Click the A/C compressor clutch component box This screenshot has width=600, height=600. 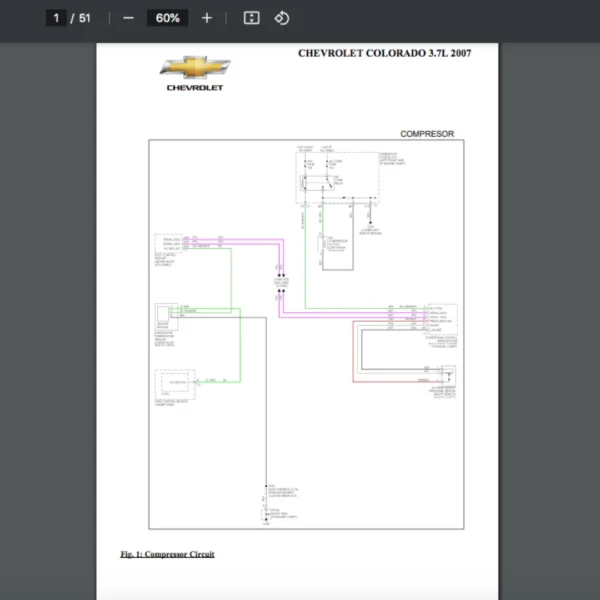point(335,252)
